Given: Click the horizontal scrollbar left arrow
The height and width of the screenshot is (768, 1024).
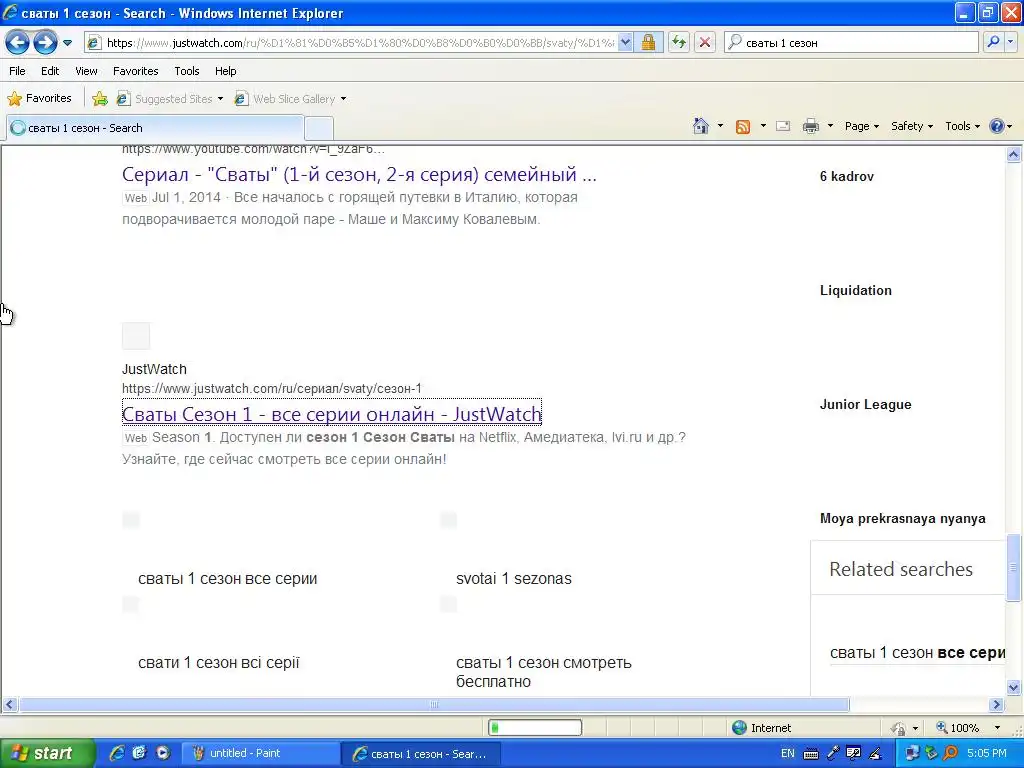Looking at the screenshot, I should tap(9, 705).
